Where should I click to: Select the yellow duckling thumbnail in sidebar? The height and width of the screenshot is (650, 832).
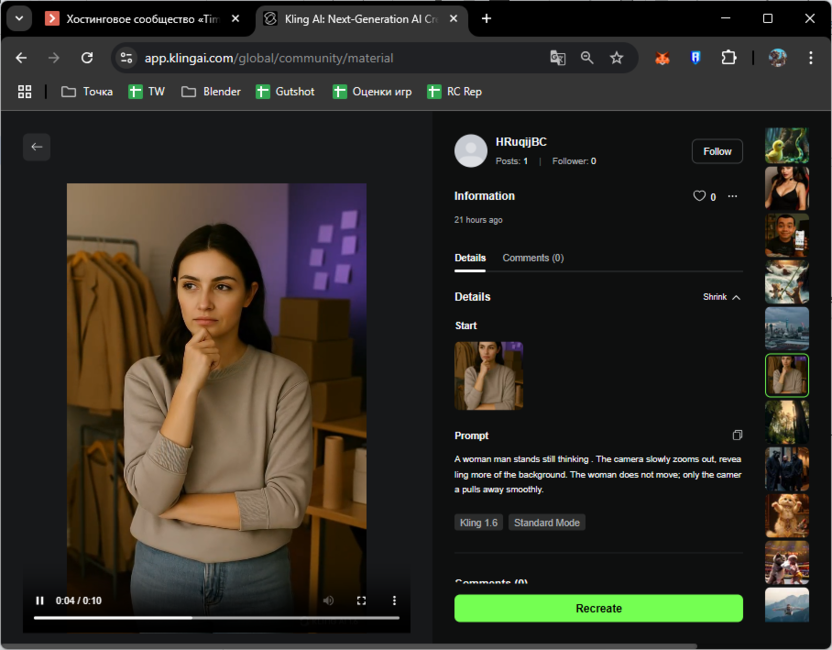click(786, 146)
